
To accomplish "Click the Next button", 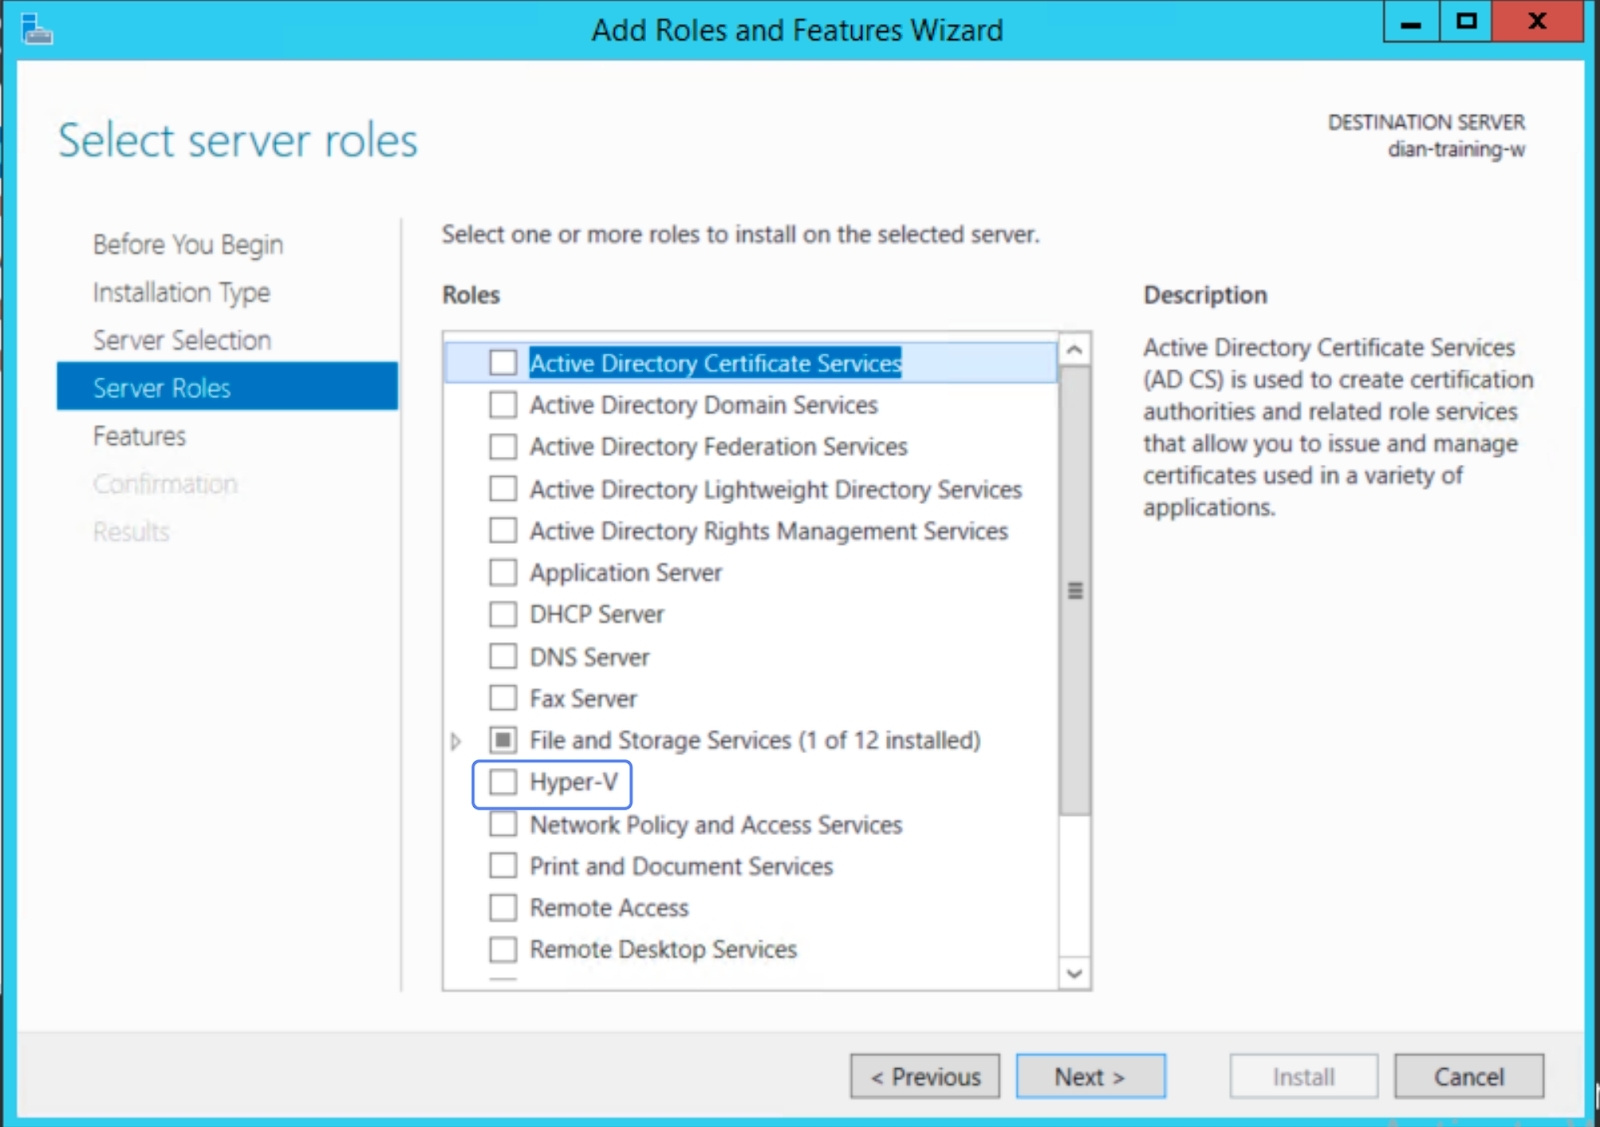I will coord(1090,1076).
